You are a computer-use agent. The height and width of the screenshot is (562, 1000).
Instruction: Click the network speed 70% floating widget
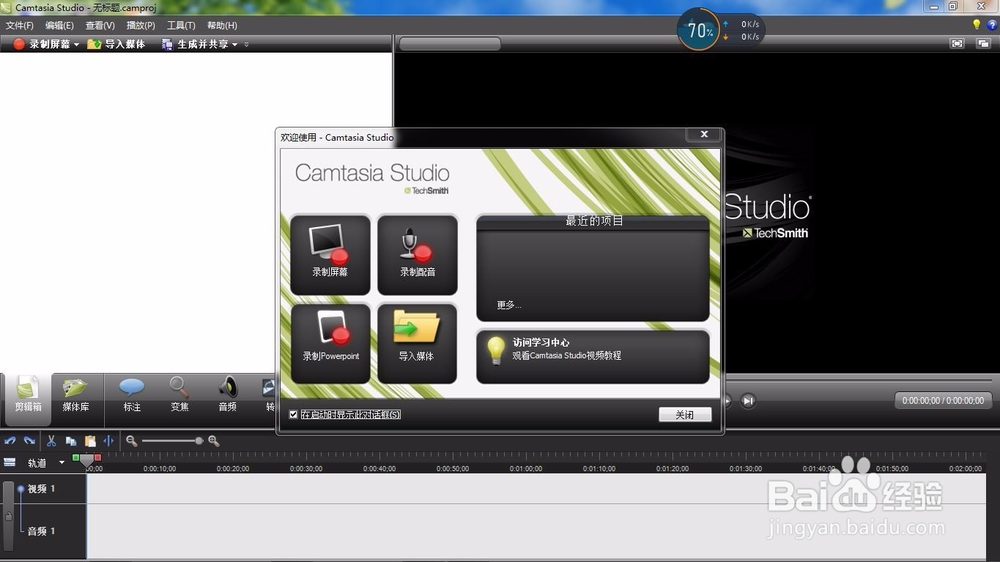pyautogui.click(x=719, y=30)
